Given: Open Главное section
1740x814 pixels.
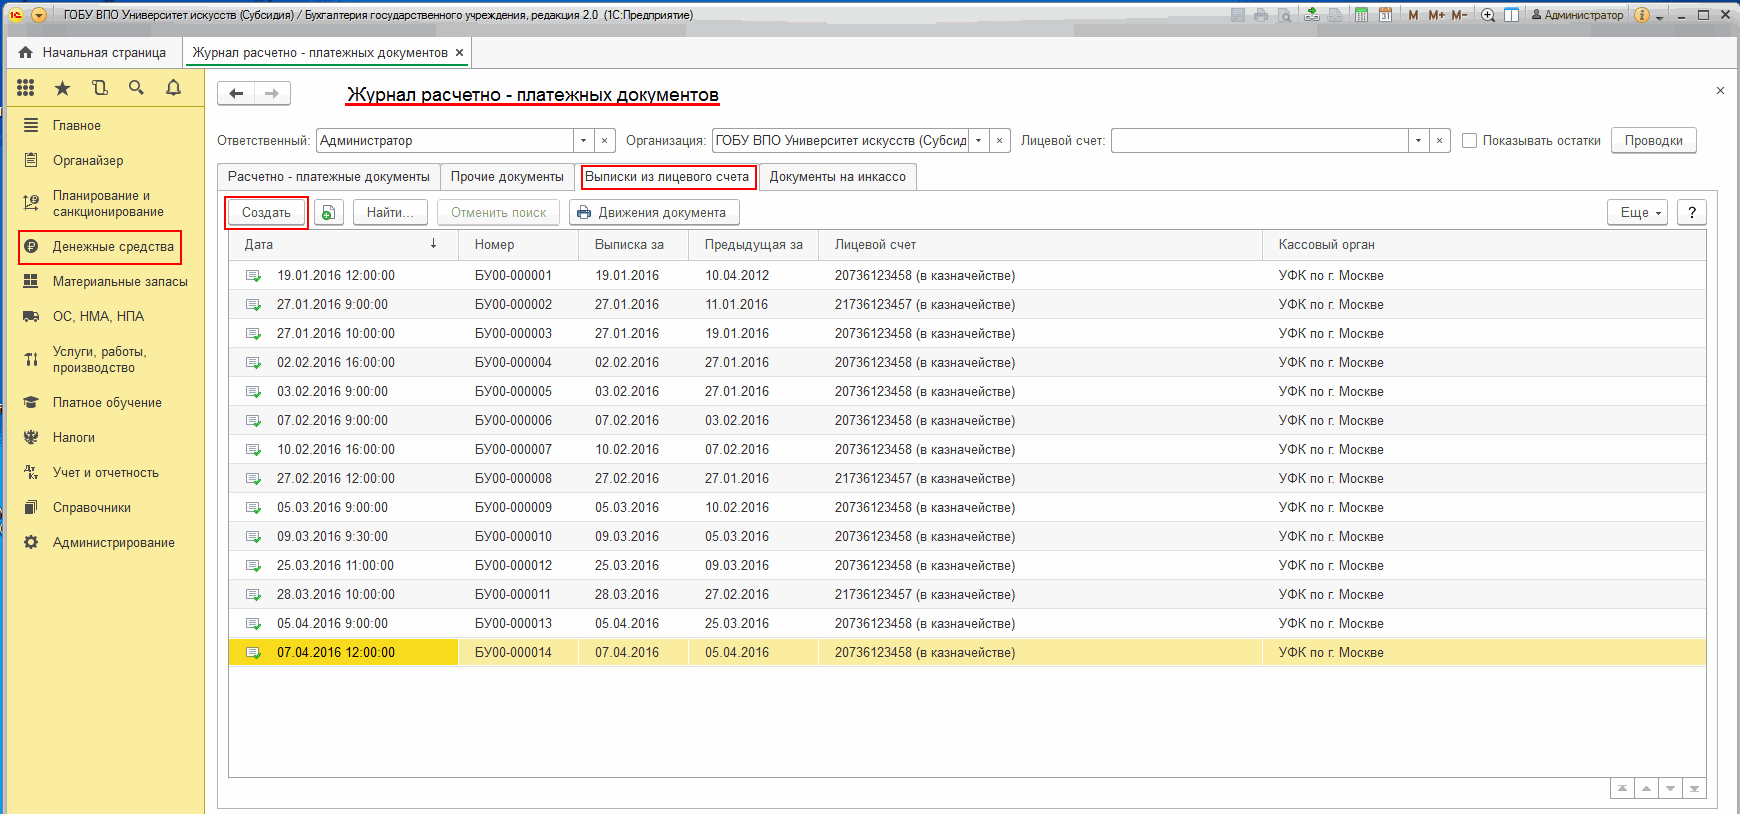Looking at the screenshot, I should coord(77,125).
